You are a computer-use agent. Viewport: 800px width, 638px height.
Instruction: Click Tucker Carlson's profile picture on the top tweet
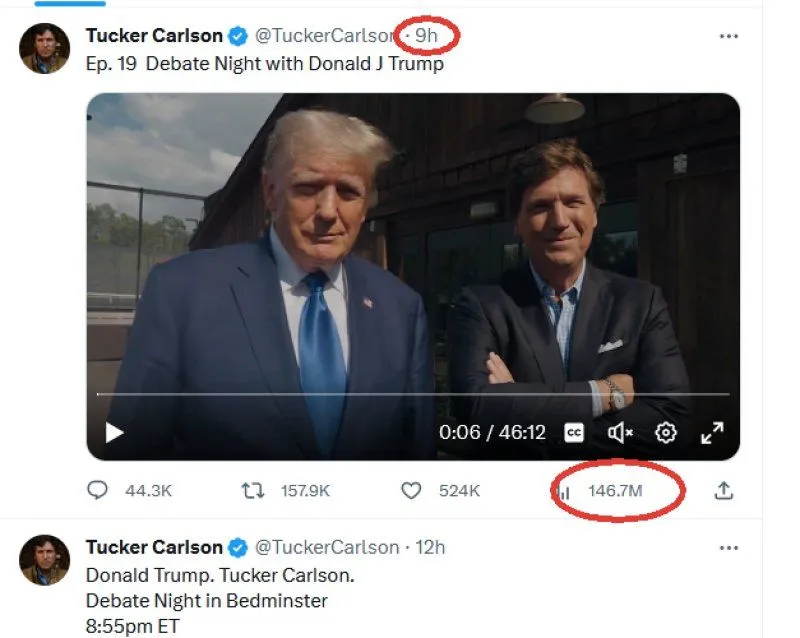pyautogui.click(x=45, y=47)
